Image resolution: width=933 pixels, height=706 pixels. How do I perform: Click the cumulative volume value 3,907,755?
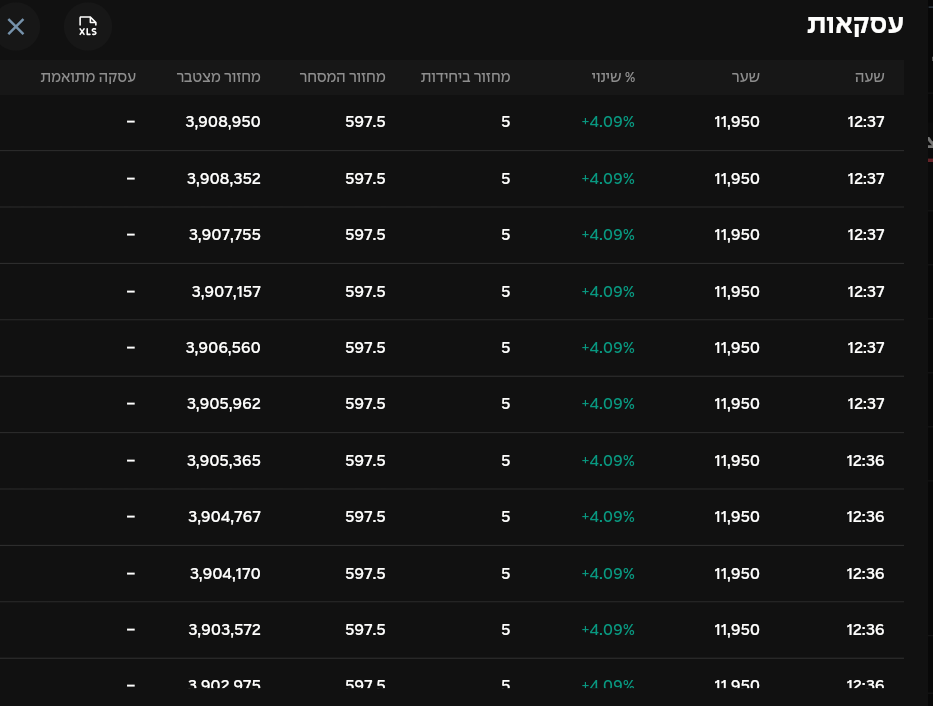[x=224, y=235]
